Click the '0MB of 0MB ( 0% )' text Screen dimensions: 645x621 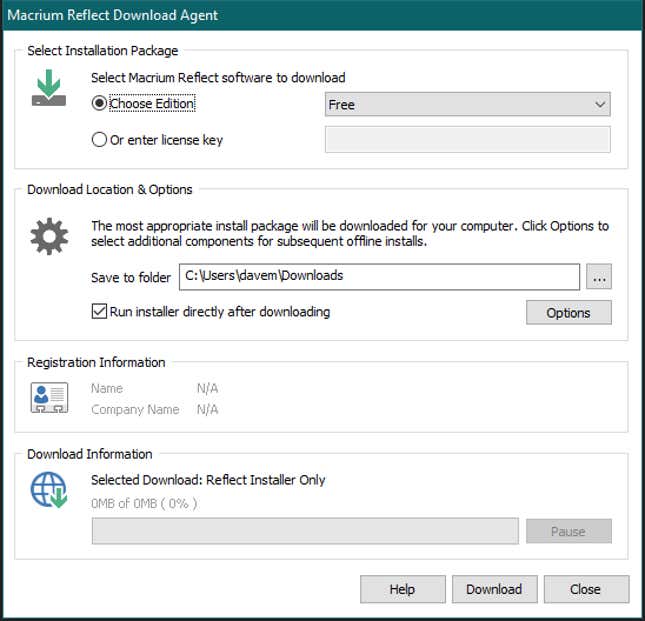point(144,503)
